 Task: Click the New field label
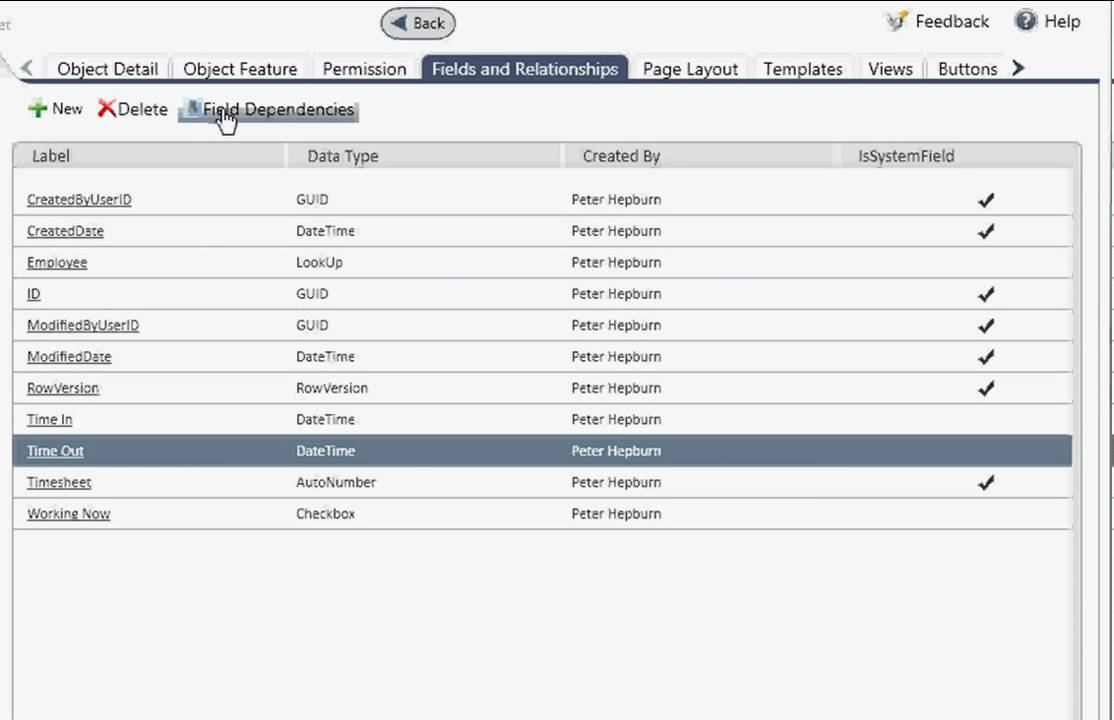pyautogui.click(x=67, y=109)
